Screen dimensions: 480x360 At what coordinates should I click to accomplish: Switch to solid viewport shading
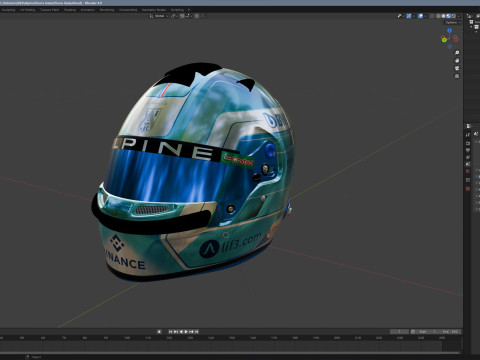(443, 16)
